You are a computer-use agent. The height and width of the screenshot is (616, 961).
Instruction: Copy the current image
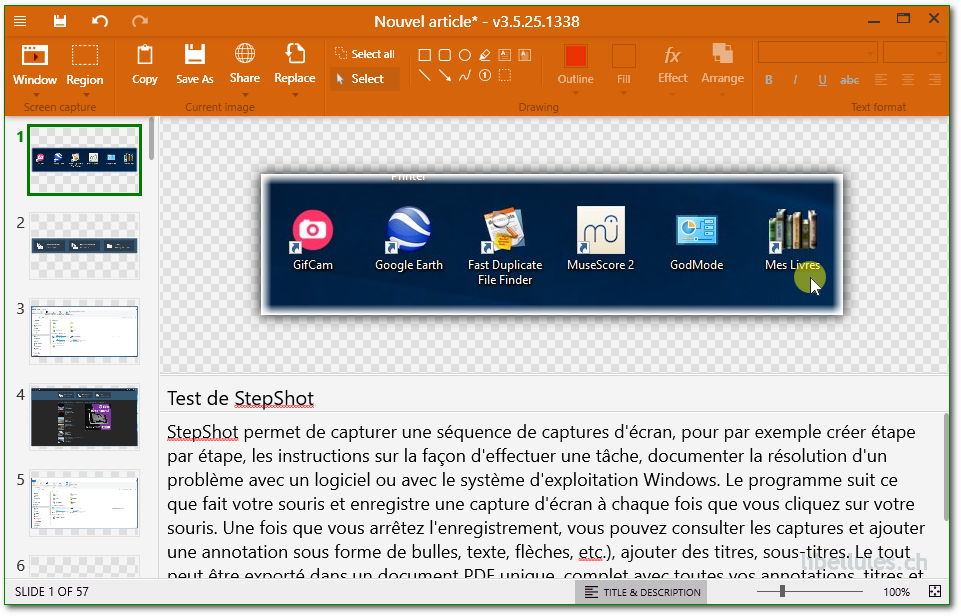click(145, 64)
